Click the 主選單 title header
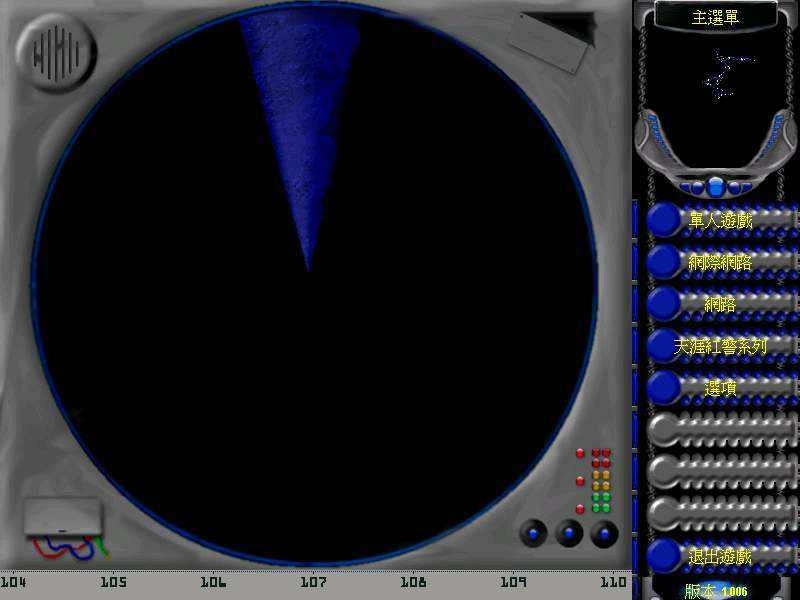 tap(716, 17)
